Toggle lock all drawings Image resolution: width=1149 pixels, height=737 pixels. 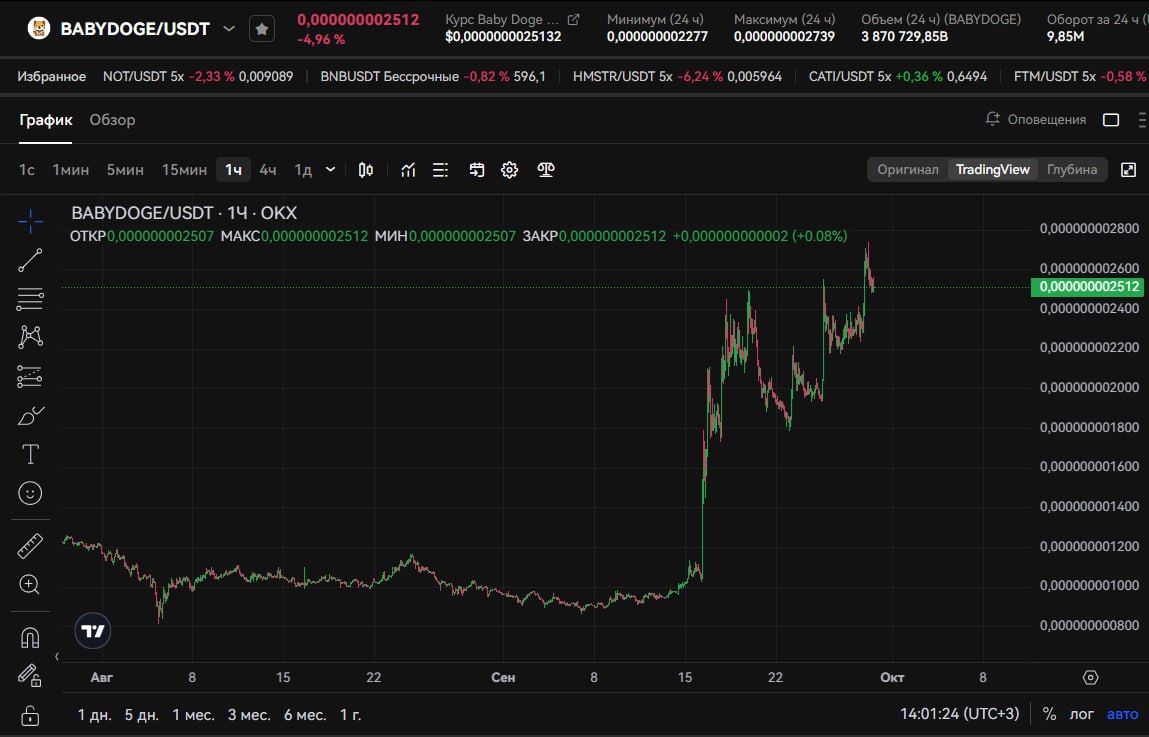click(30, 715)
